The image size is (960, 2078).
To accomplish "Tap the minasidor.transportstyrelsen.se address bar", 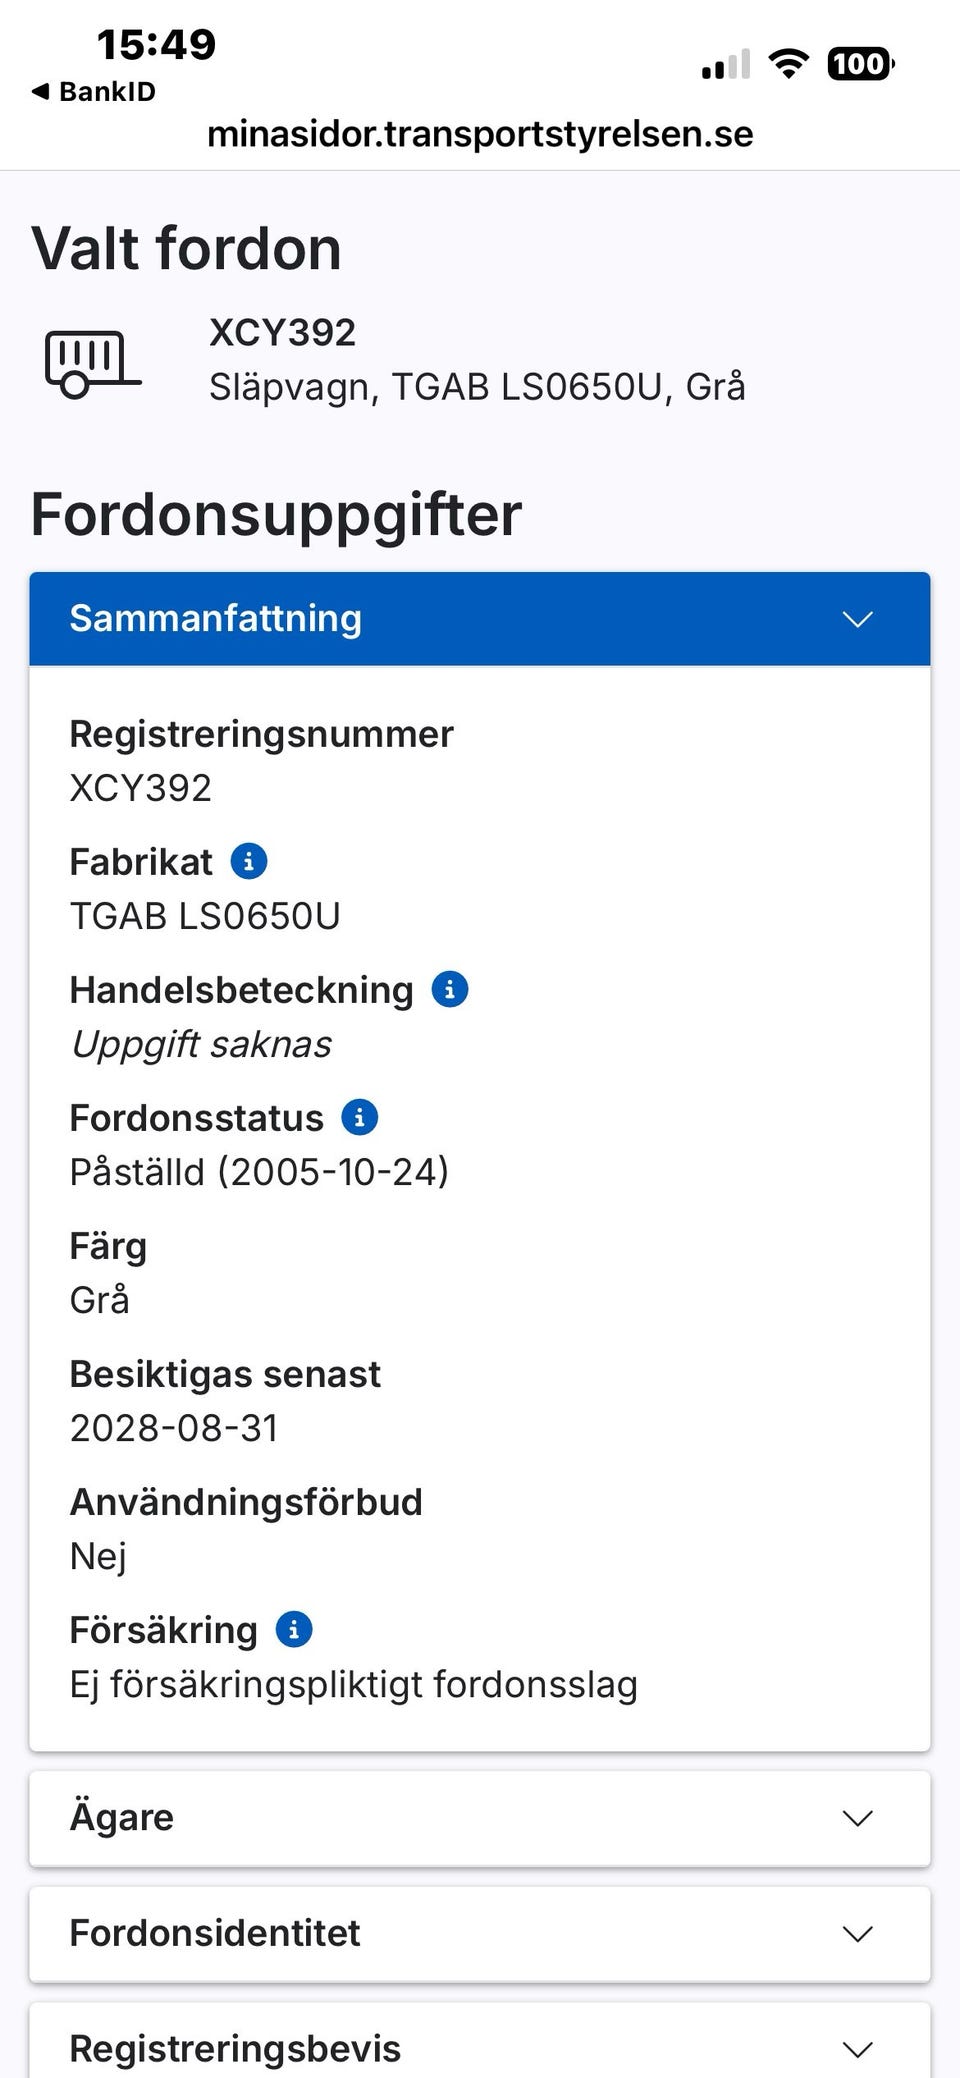I will click(480, 134).
